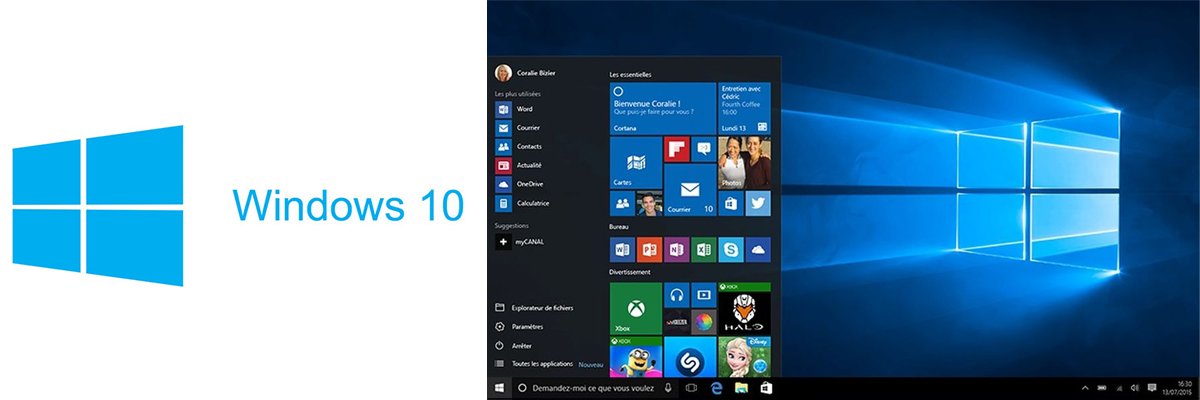Open the green Xbox tile
Screen dimensions: 1200x400
(x=635, y=308)
